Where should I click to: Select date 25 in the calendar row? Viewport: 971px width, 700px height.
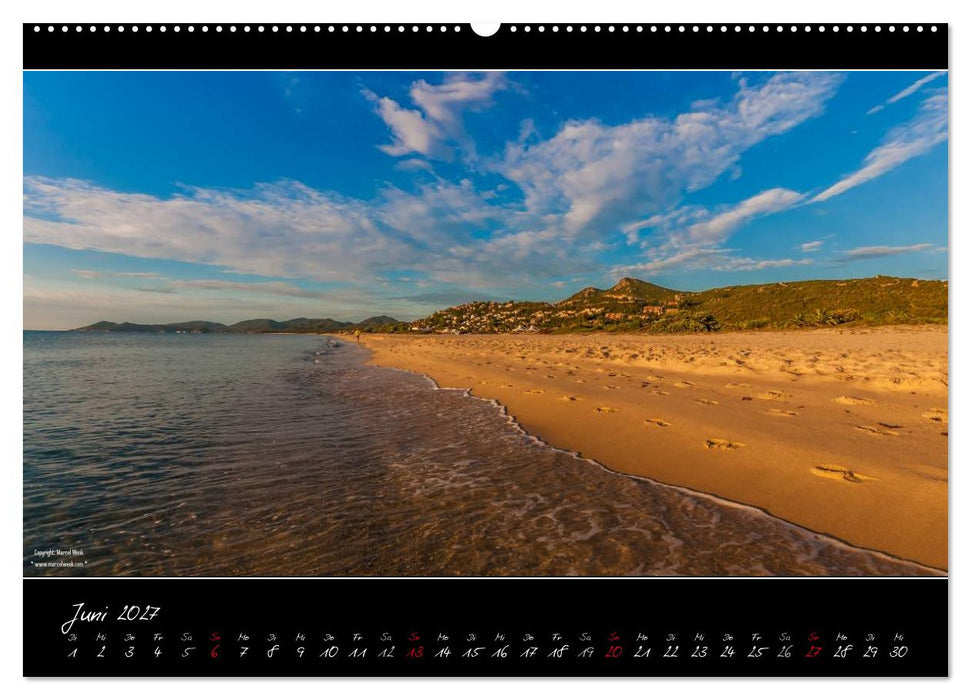point(757,652)
